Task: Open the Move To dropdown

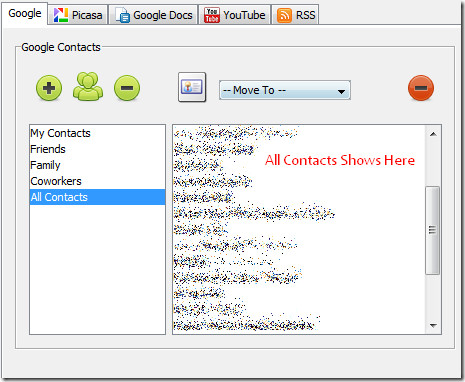Action: point(285,90)
